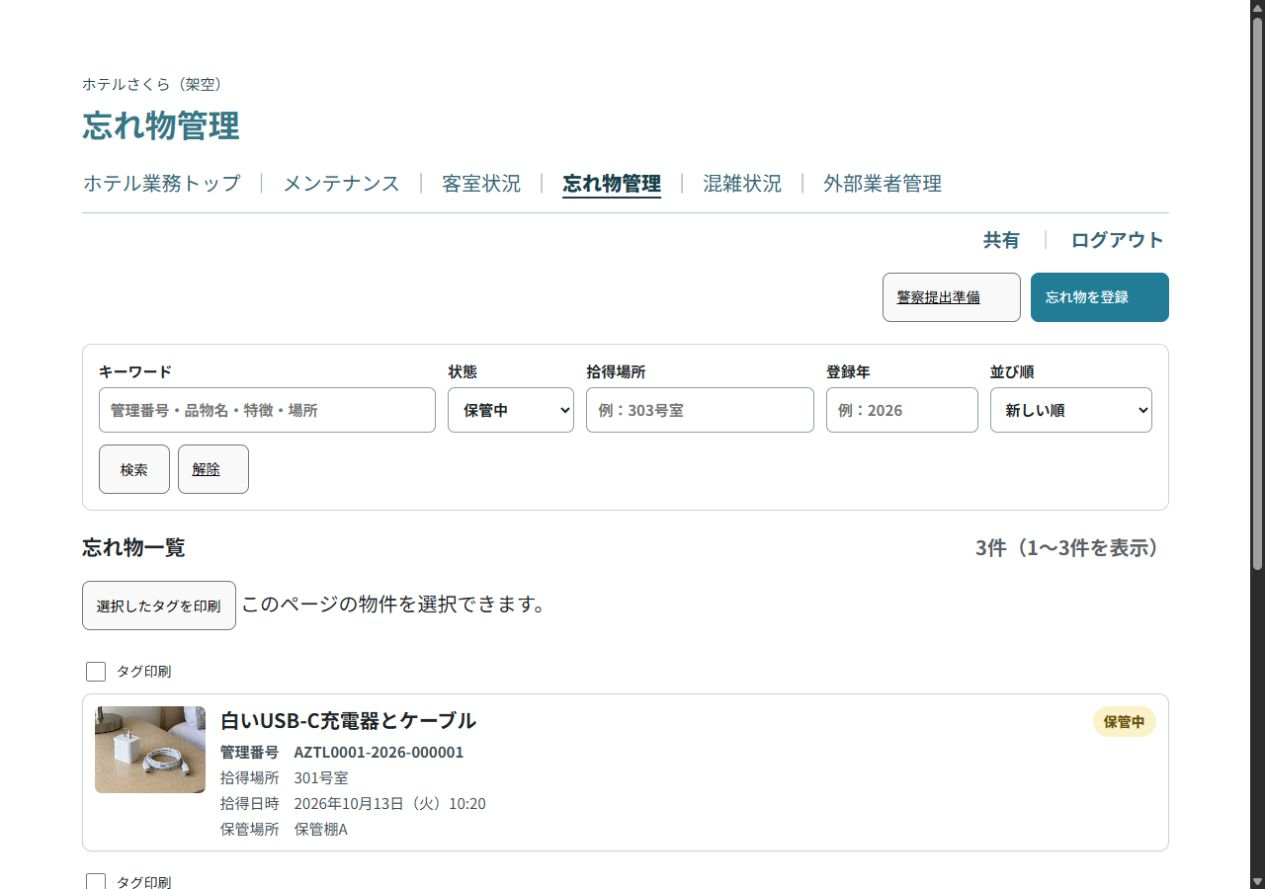Image resolution: width=1265 pixels, height=889 pixels.
Task: Click the page vertical scrollbar thumb
Action: coord(1257,295)
